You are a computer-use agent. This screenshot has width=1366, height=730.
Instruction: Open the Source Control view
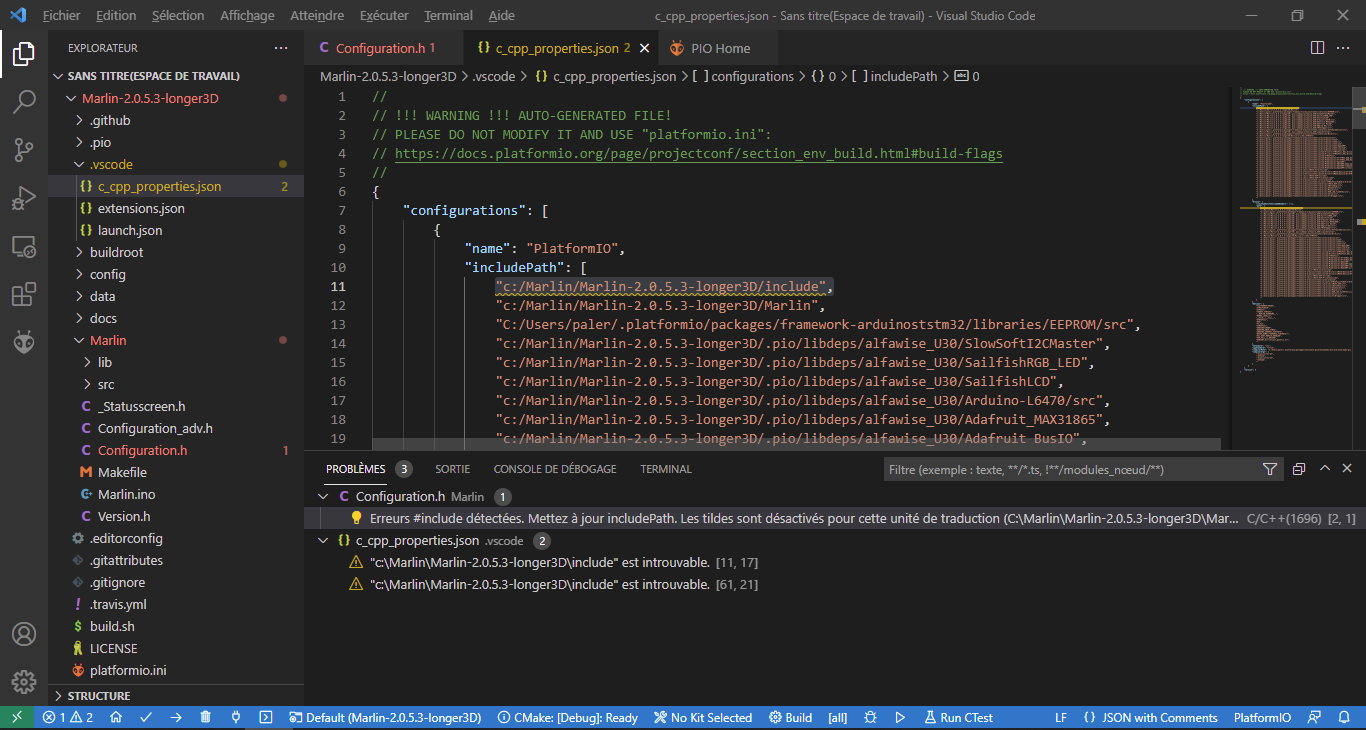pos(24,150)
